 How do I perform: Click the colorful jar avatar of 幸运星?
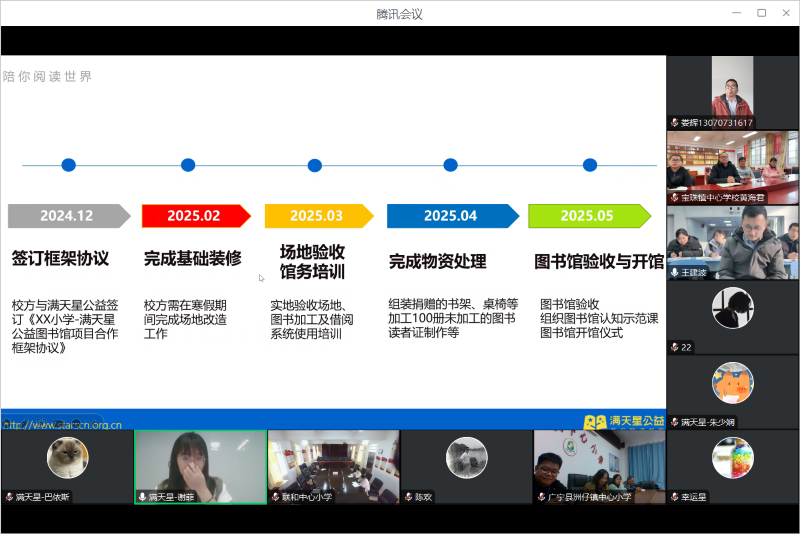point(733,457)
